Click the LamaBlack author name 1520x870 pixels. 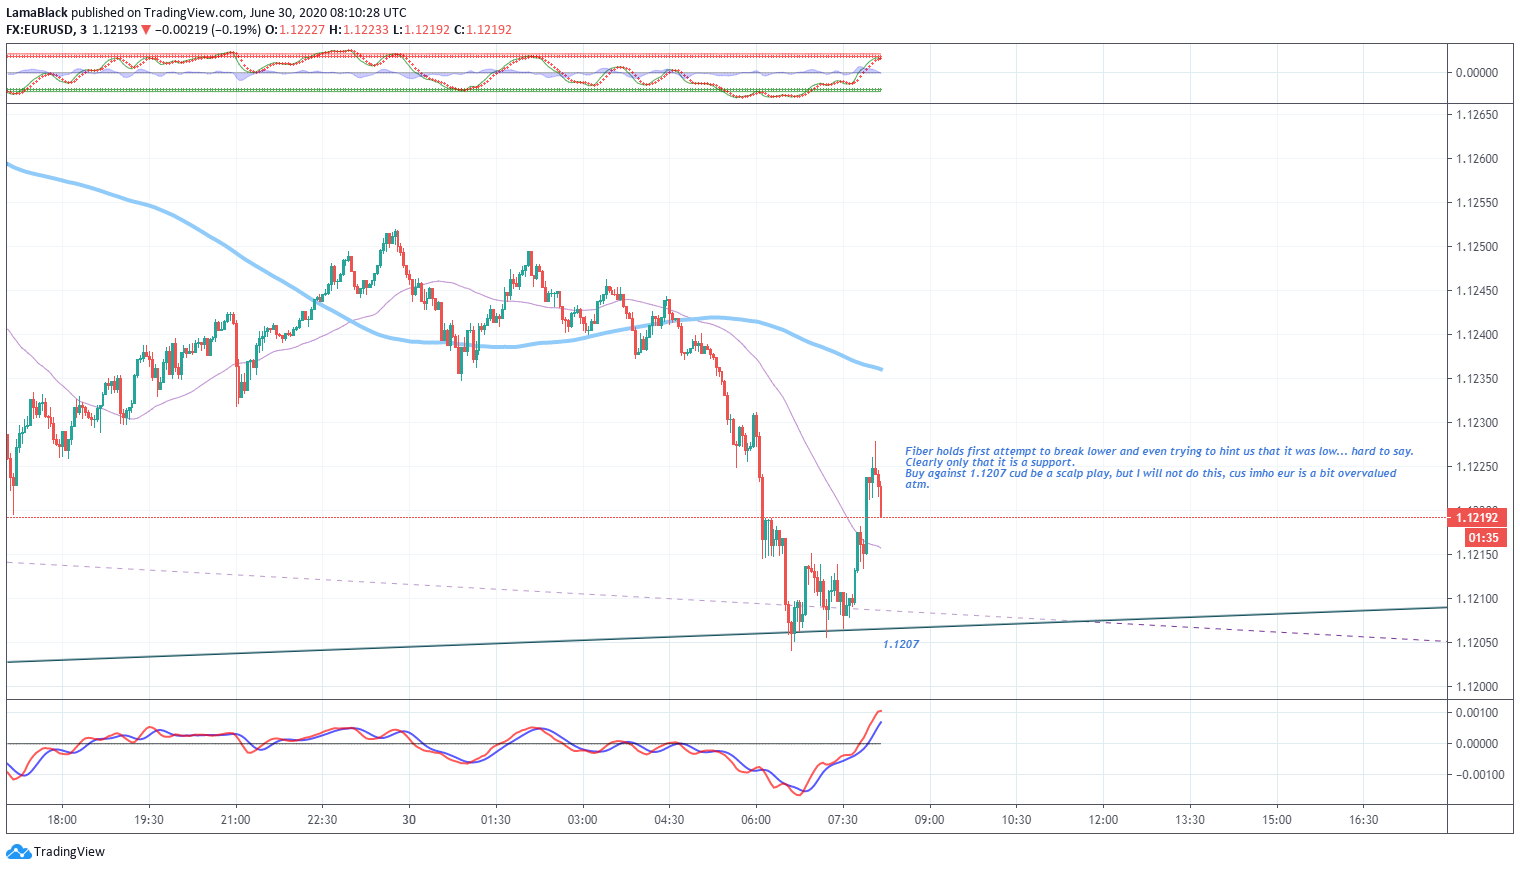pyautogui.click(x=37, y=12)
